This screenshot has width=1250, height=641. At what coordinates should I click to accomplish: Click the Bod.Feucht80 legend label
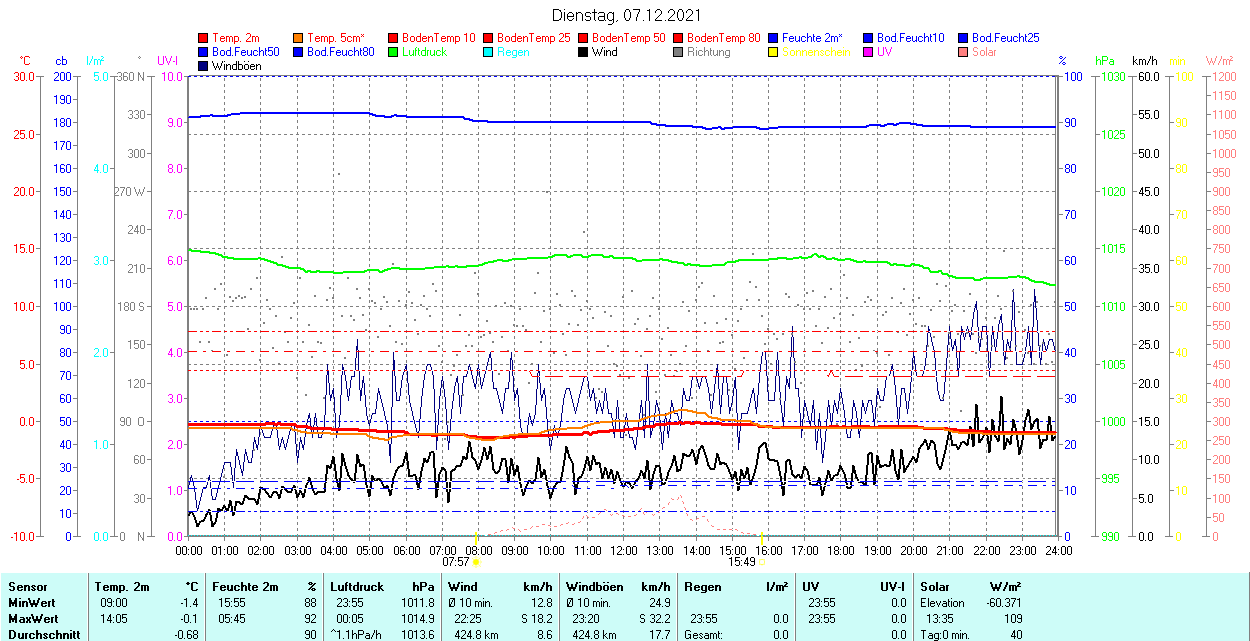(340, 52)
